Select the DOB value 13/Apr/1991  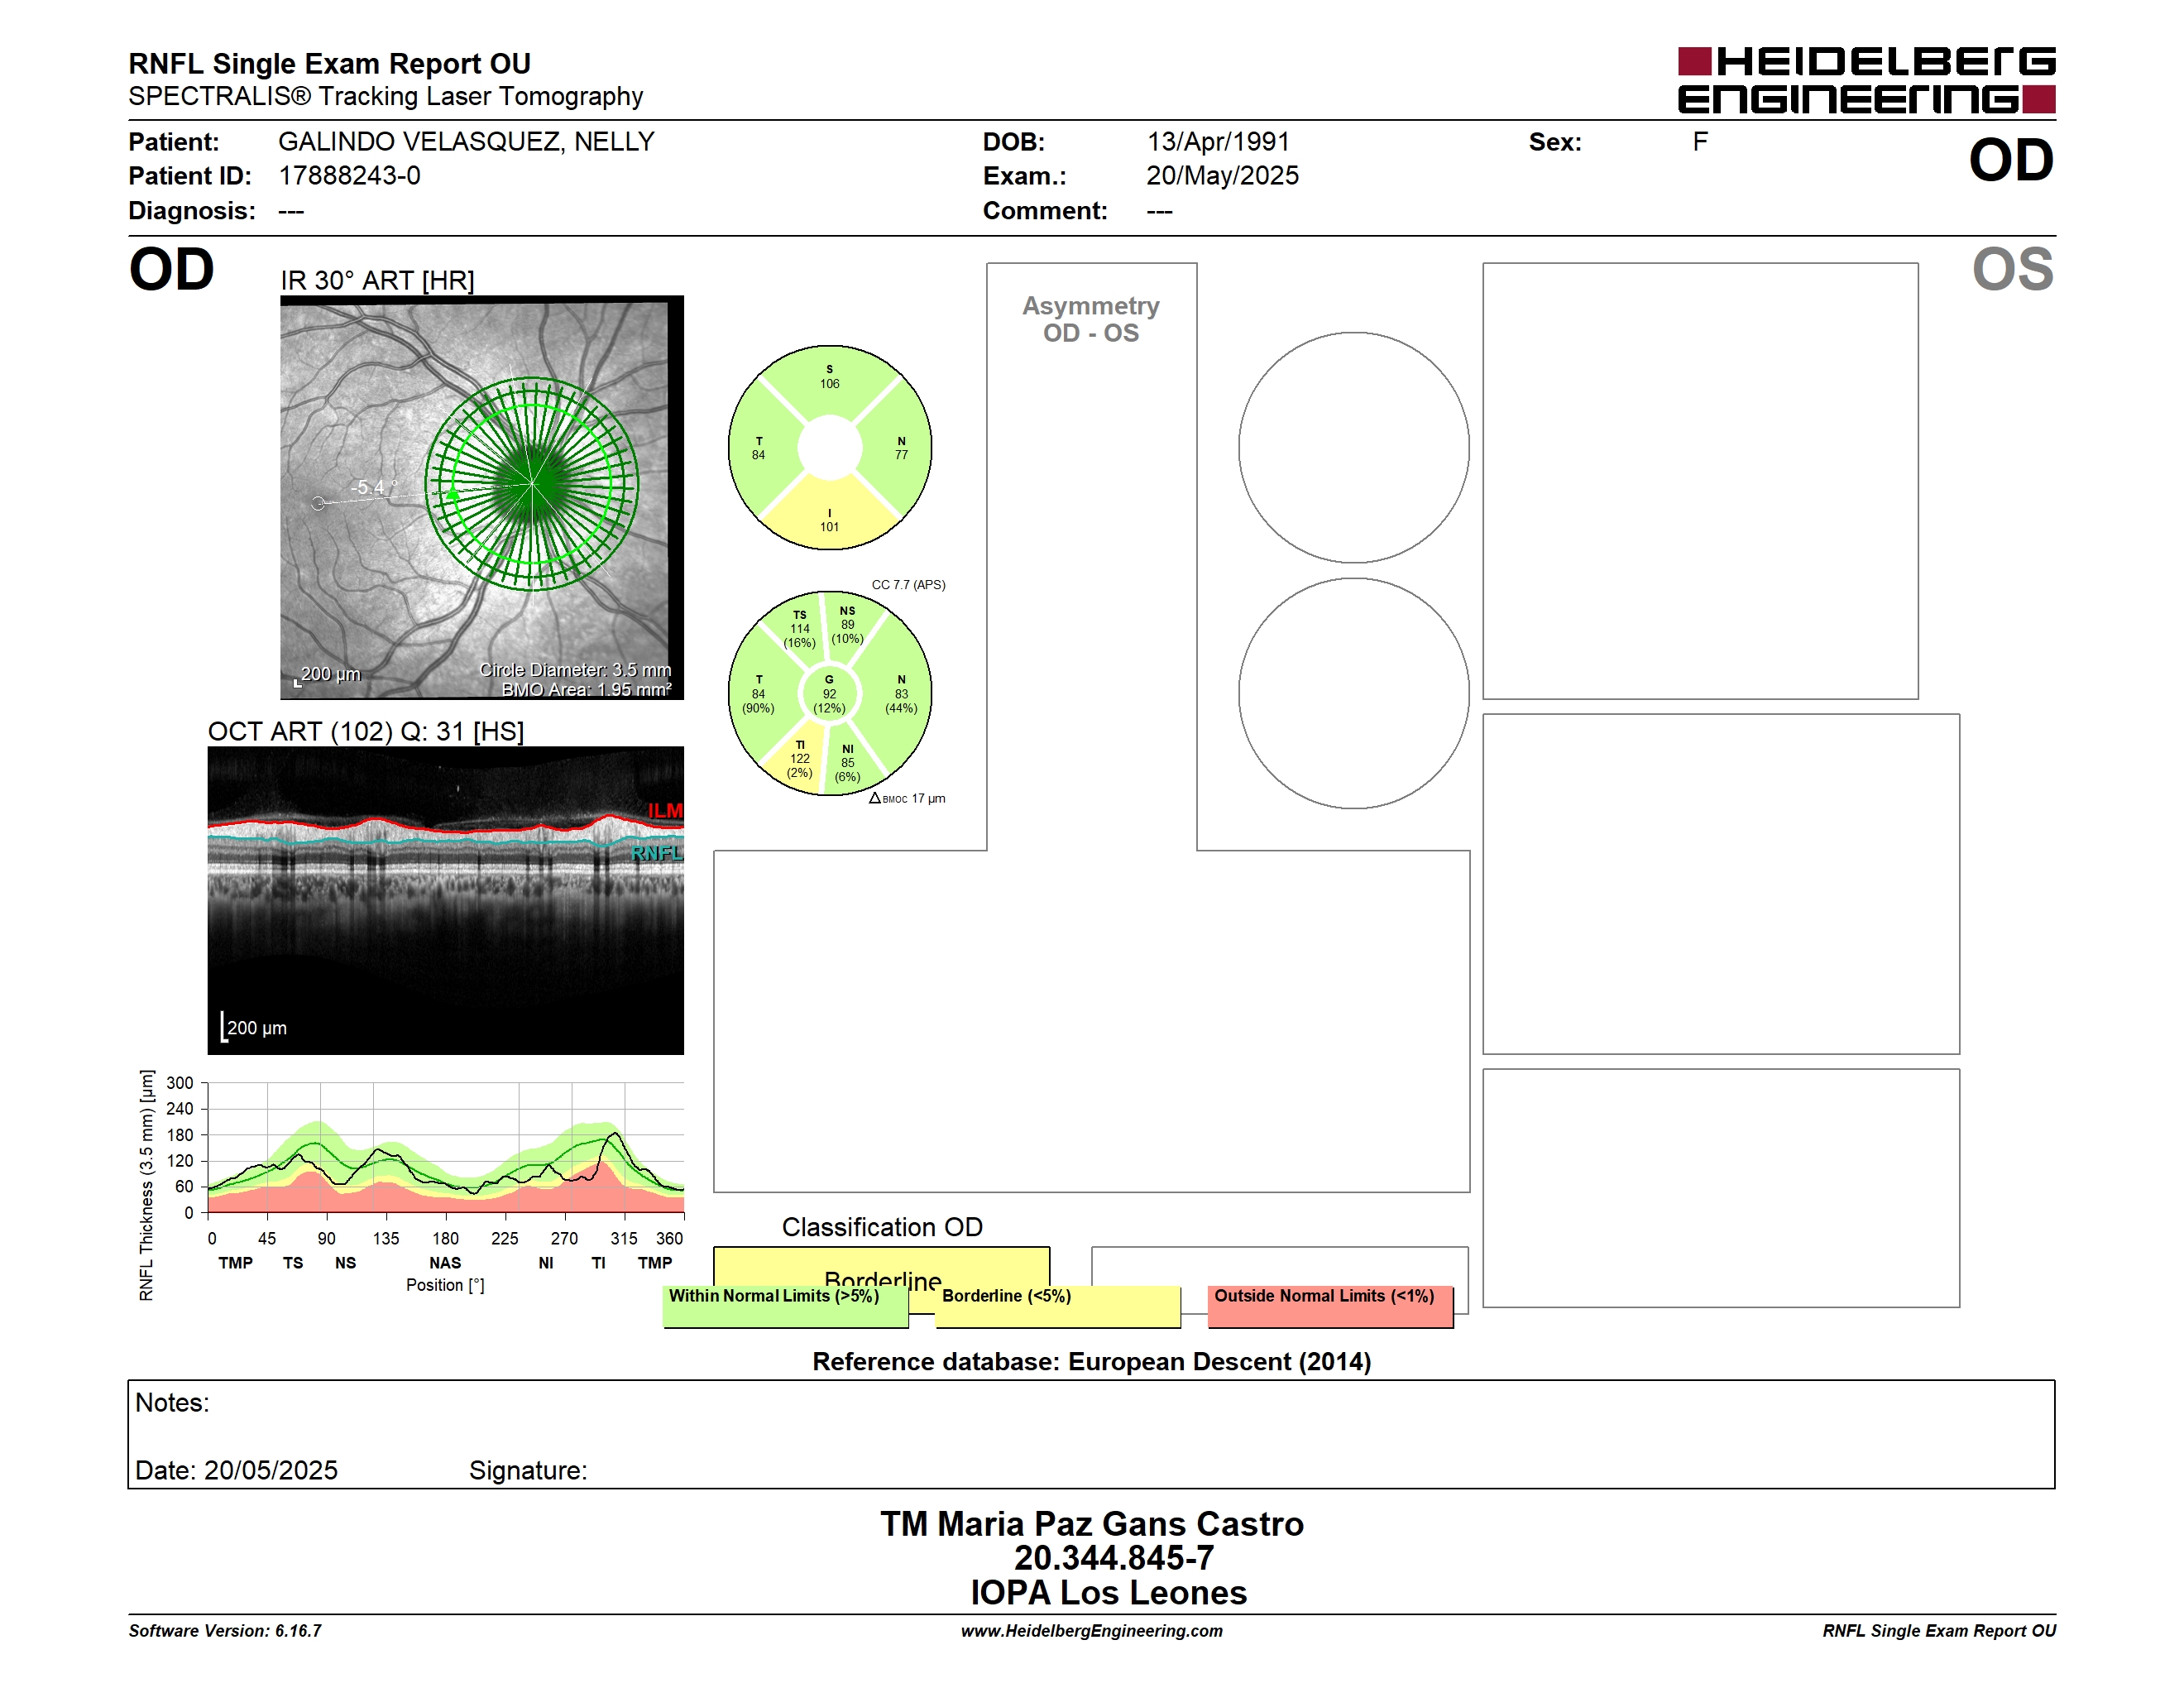tap(1218, 142)
